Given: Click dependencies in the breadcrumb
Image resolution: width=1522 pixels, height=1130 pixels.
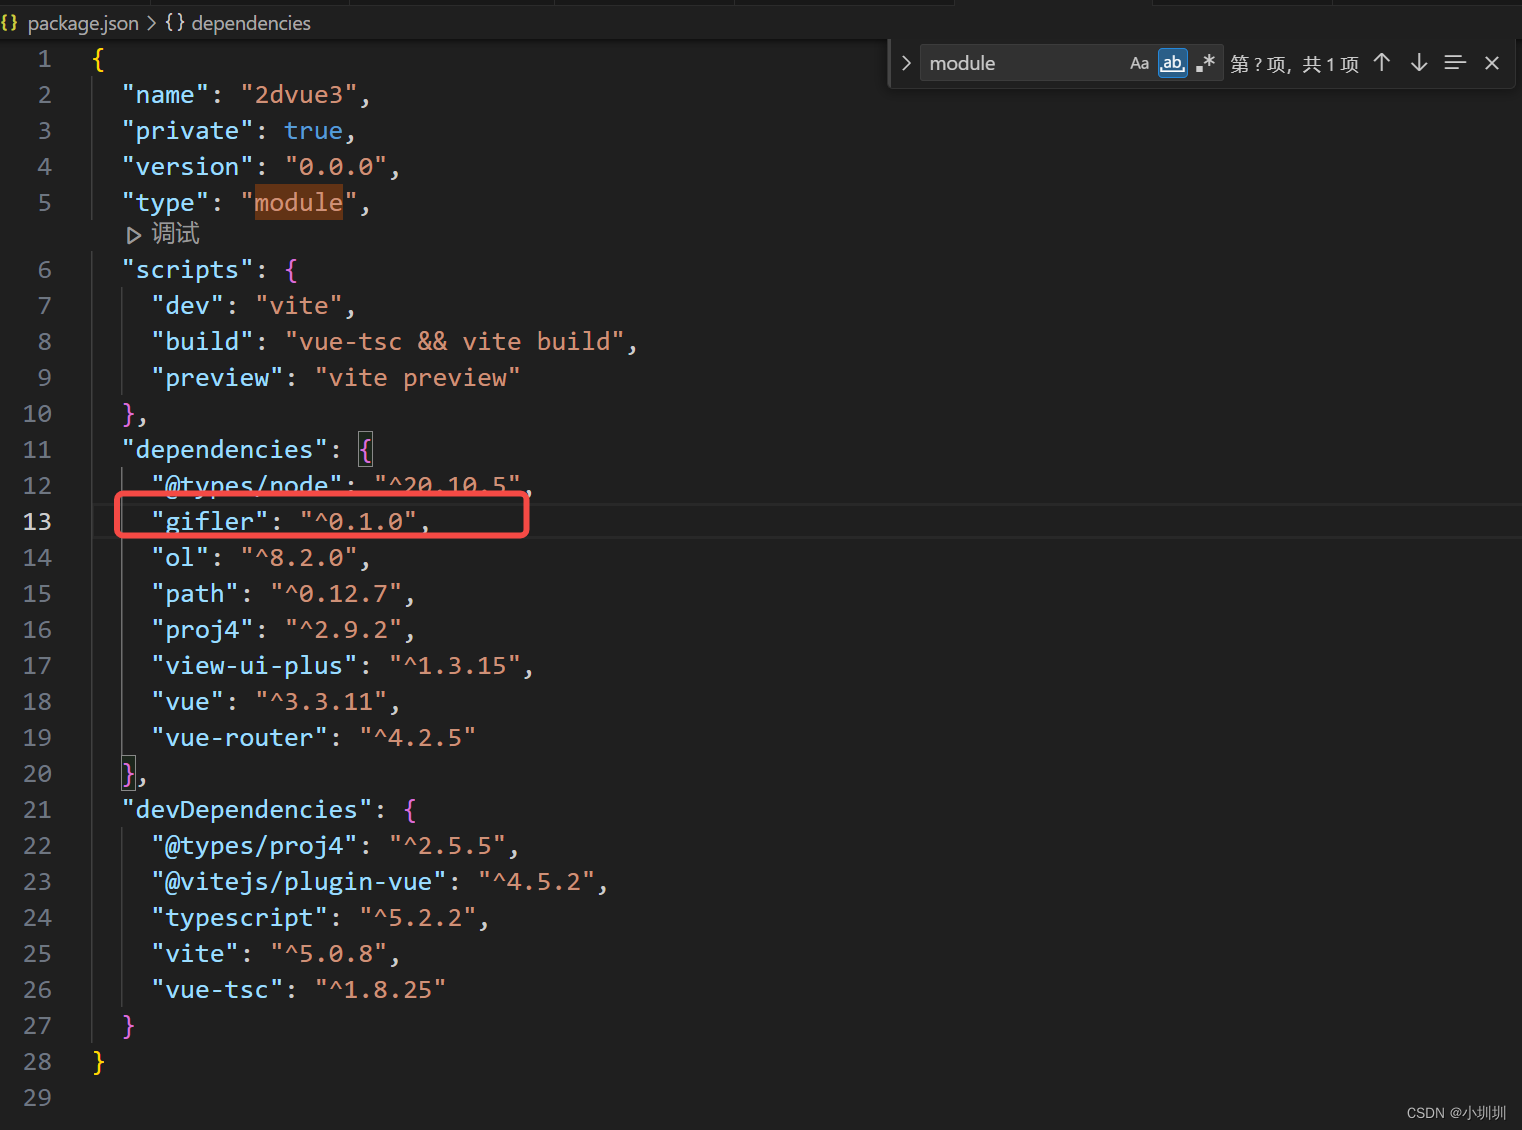Looking at the screenshot, I should 251,23.
